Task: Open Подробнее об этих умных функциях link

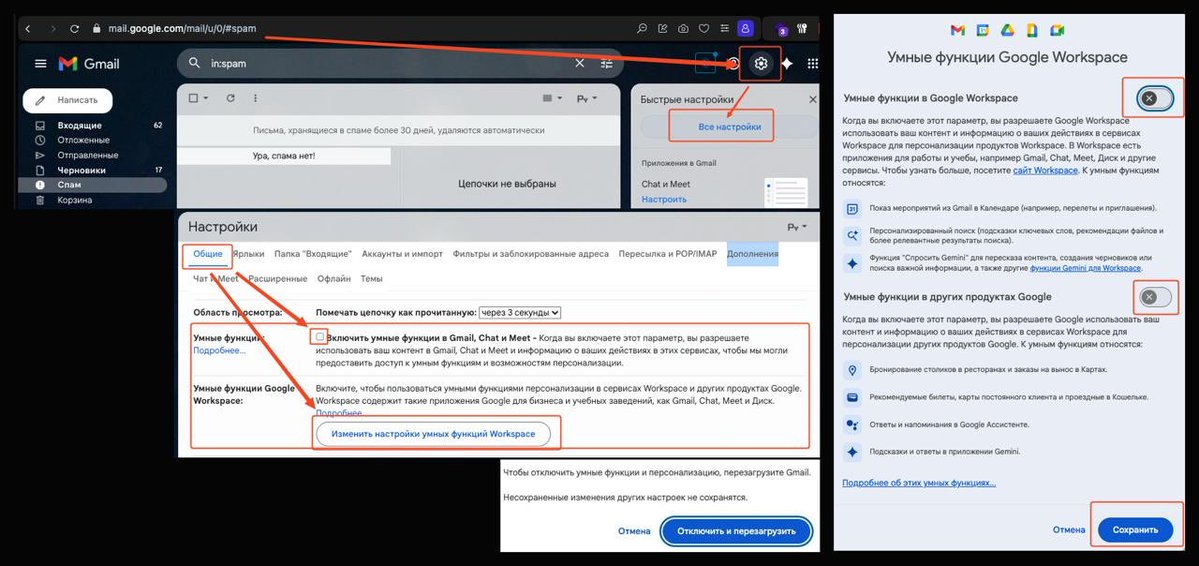Action: 918,483
